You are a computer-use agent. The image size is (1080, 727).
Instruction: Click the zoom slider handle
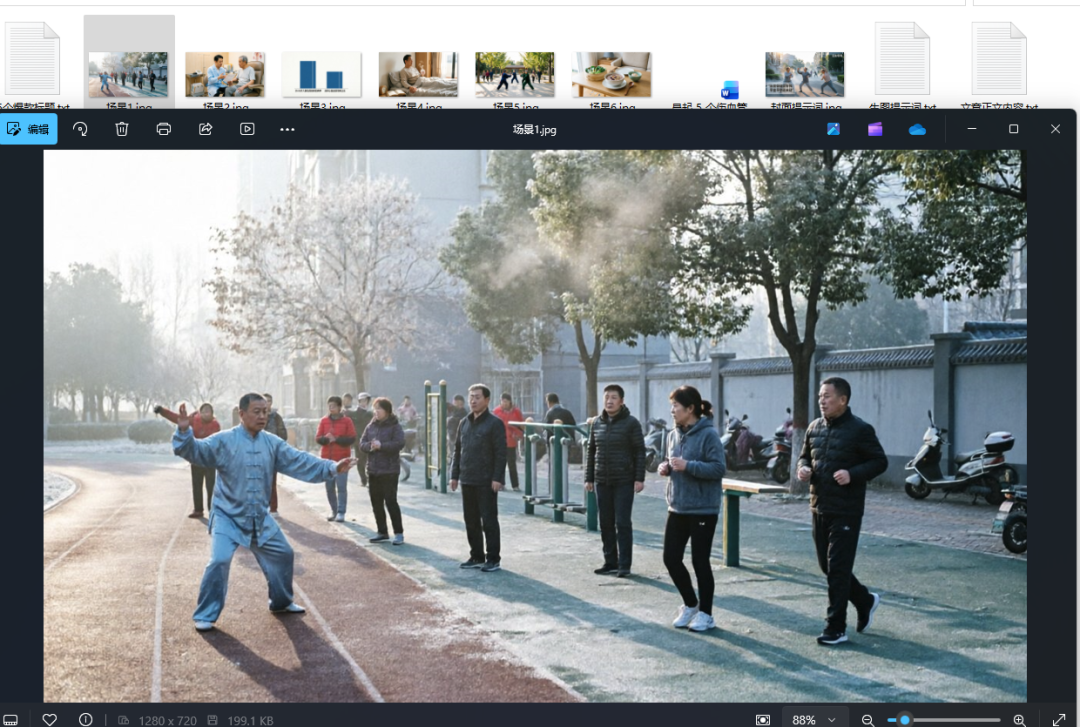(905, 720)
